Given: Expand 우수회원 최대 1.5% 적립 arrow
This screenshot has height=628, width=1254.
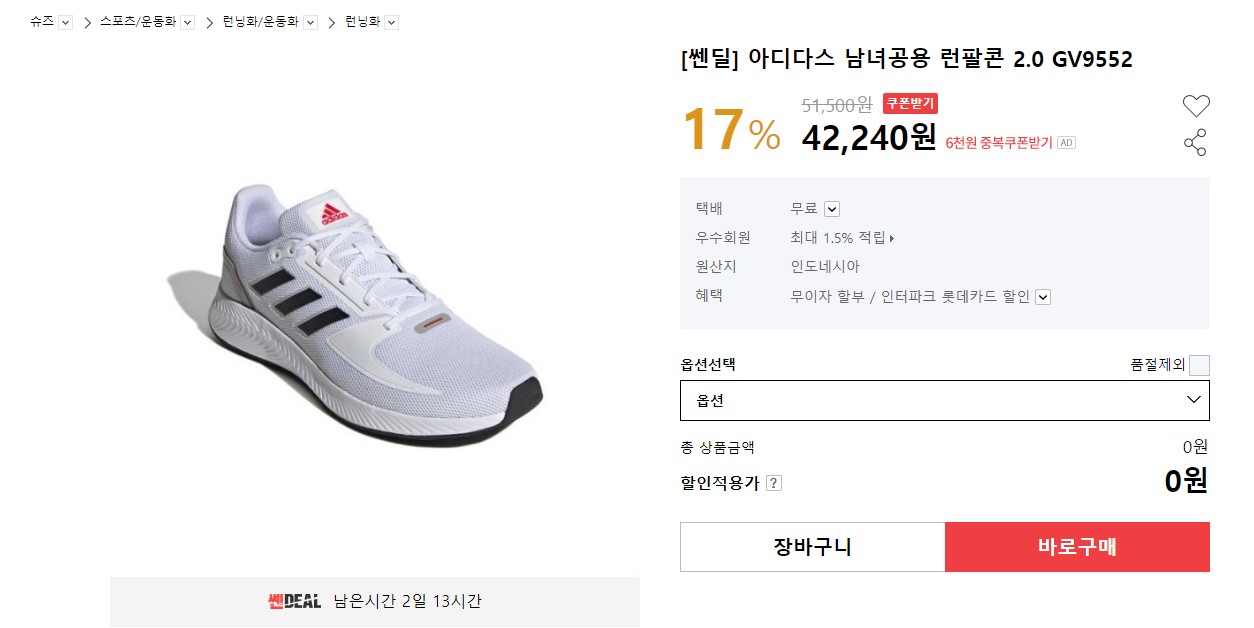Looking at the screenshot, I should (891, 239).
